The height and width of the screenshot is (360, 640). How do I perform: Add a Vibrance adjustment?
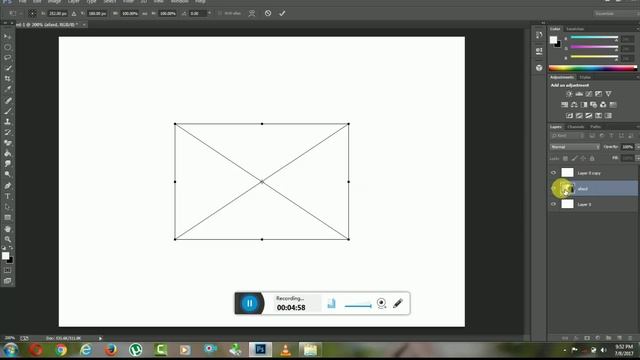pos(608,94)
